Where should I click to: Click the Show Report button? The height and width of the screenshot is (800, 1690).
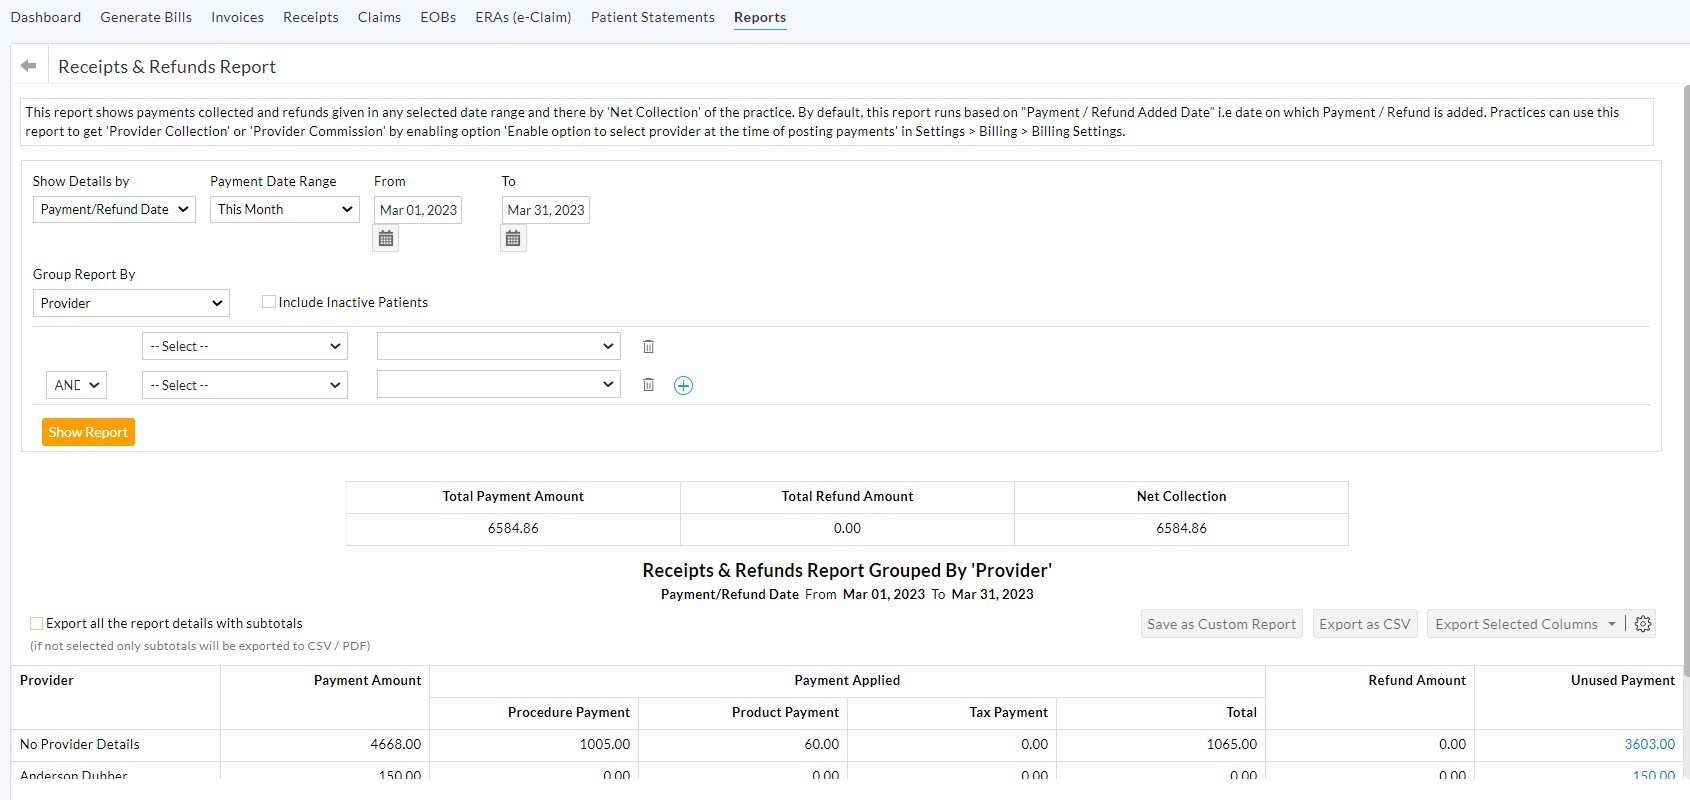[88, 432]
